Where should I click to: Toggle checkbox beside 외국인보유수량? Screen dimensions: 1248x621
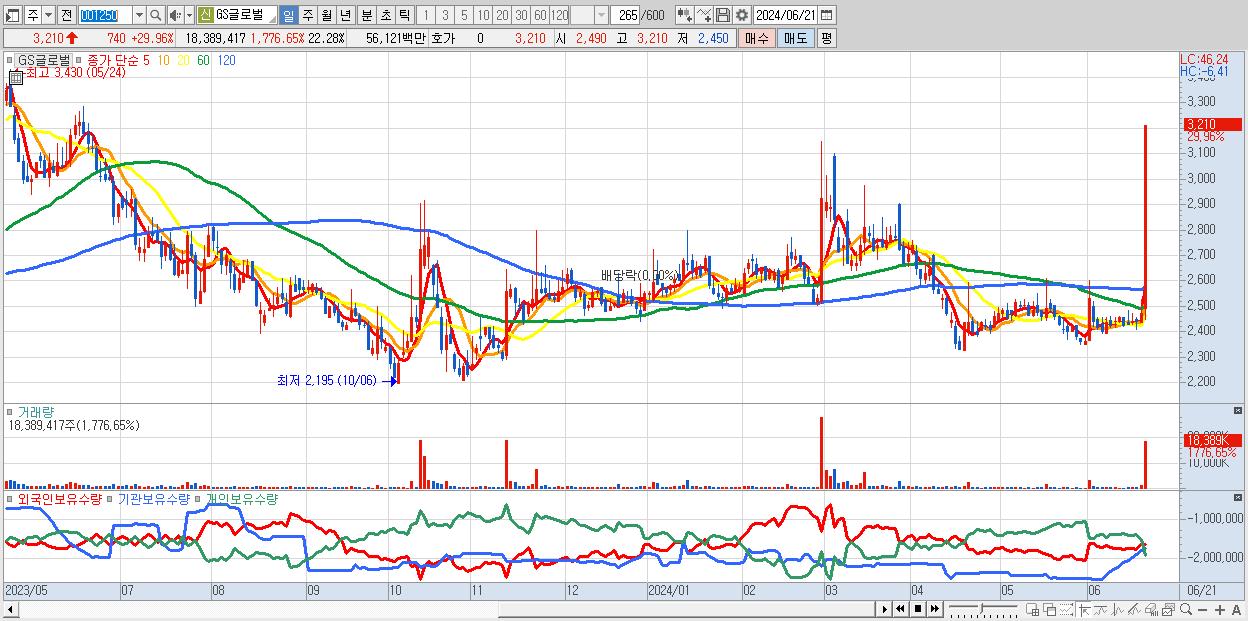(10, 499)
